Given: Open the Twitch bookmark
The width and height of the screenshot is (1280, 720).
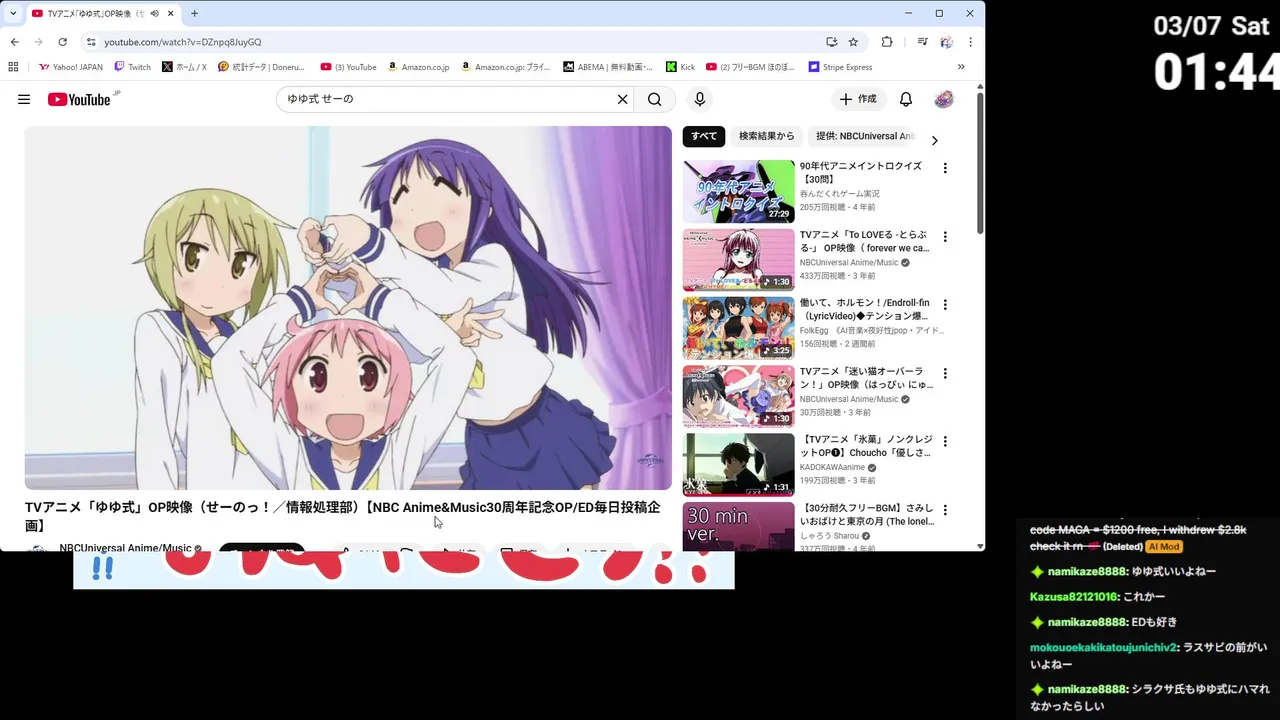Looking at the screenshot, I should (x=133, y=67).
